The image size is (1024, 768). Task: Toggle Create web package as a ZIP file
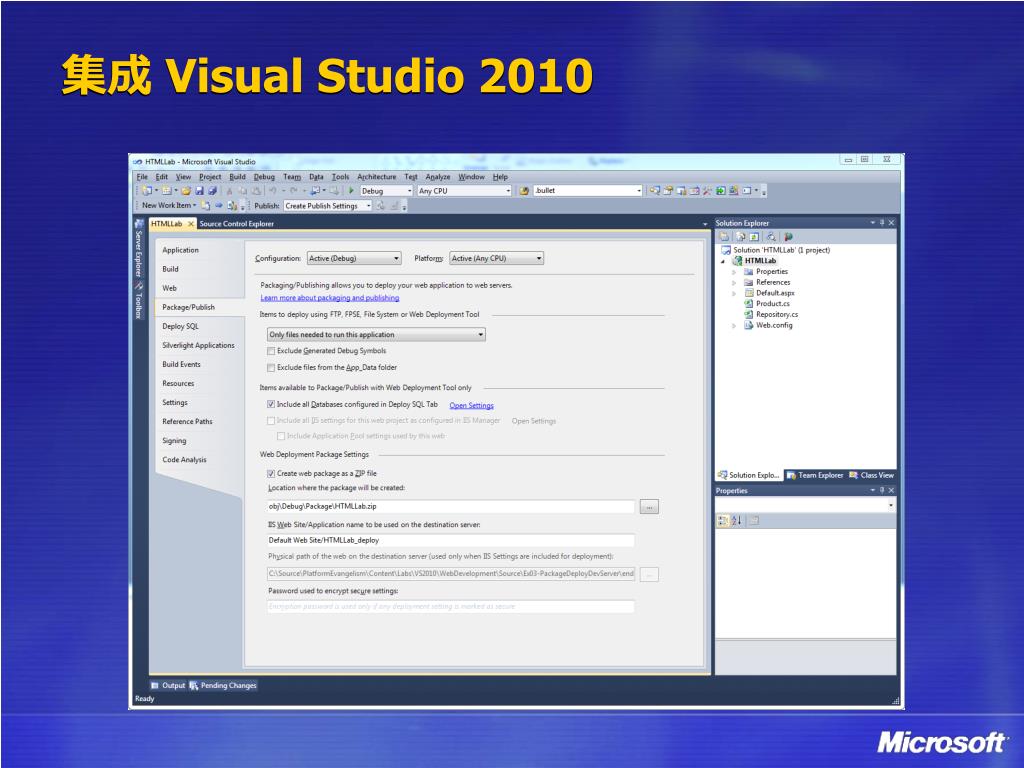pyautogui.click(x=271, y=473)
